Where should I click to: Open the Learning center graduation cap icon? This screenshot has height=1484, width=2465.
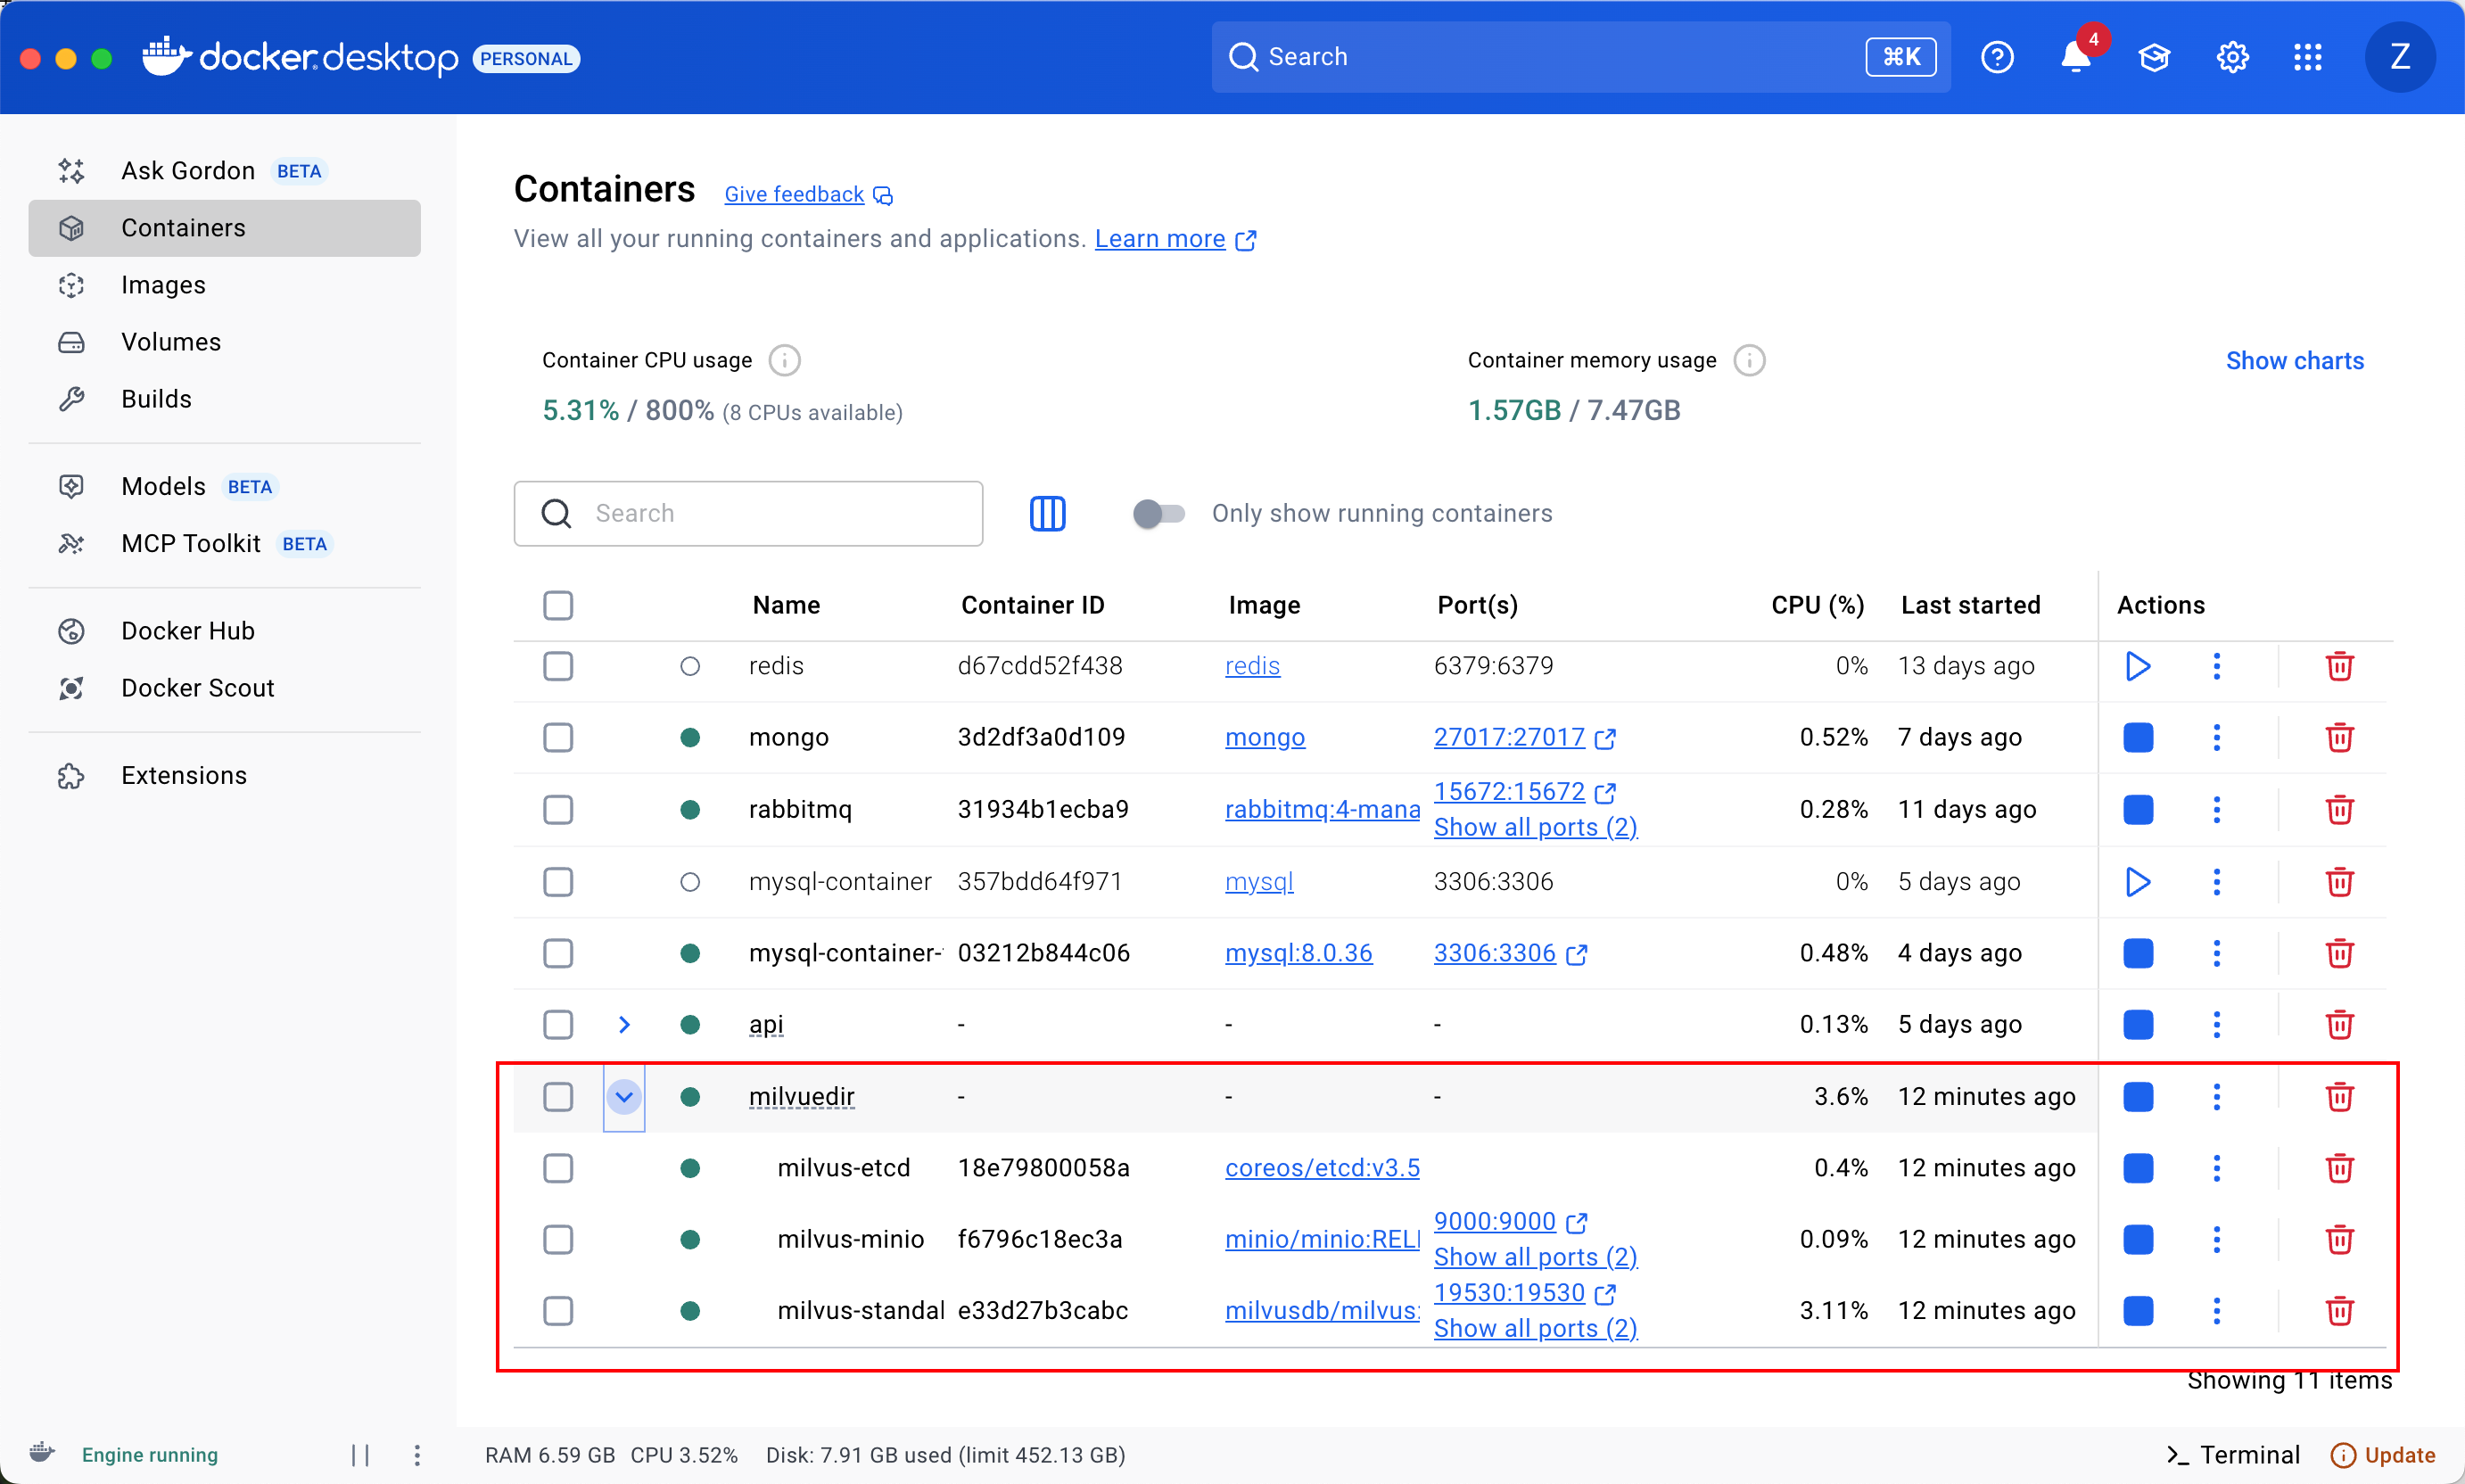(x=2154, y=57)
